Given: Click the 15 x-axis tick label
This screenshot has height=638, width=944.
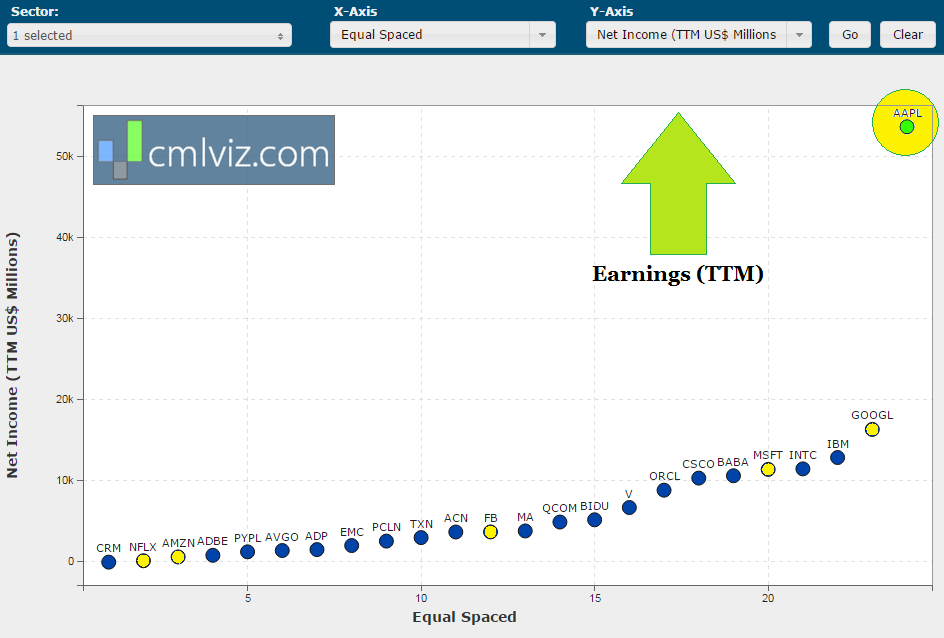Looking at the screenshot, I should pos(595,598).
